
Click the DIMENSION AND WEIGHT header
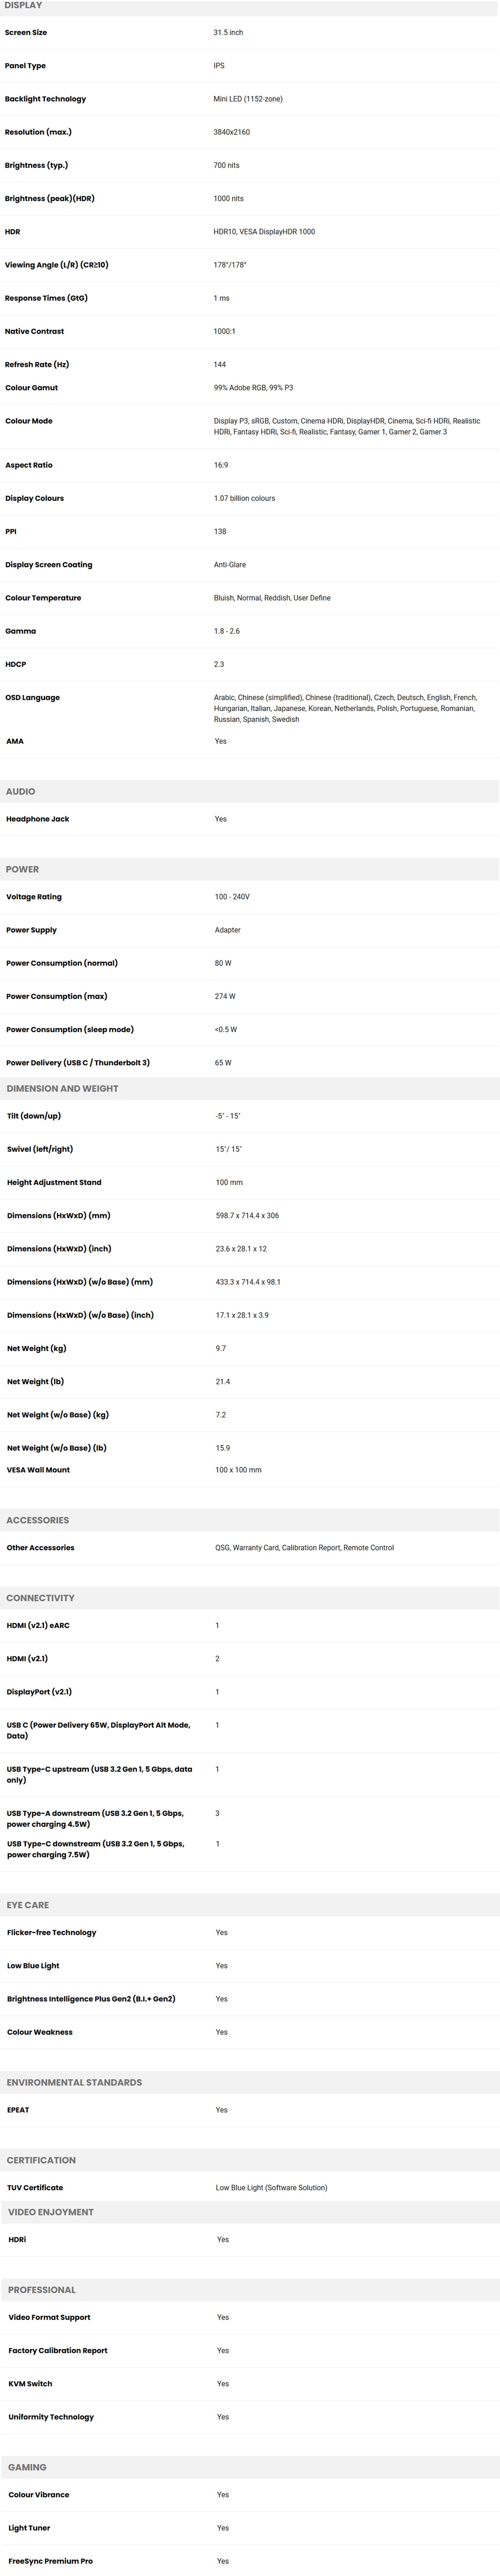[62, 1088]
